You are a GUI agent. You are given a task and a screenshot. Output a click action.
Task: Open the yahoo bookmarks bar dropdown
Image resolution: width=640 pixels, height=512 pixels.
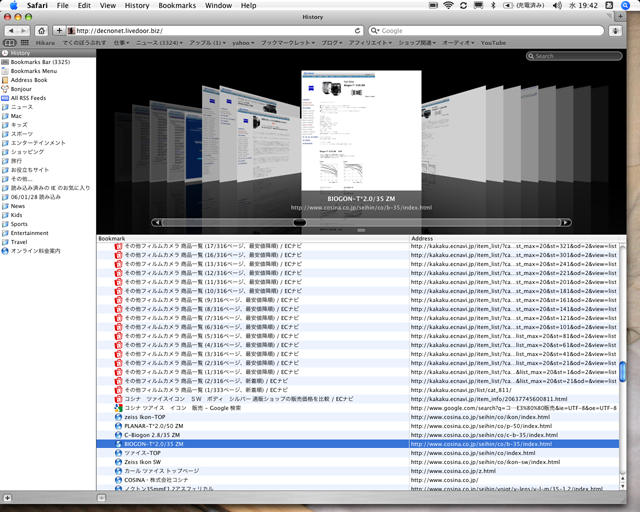click(243, 42)
